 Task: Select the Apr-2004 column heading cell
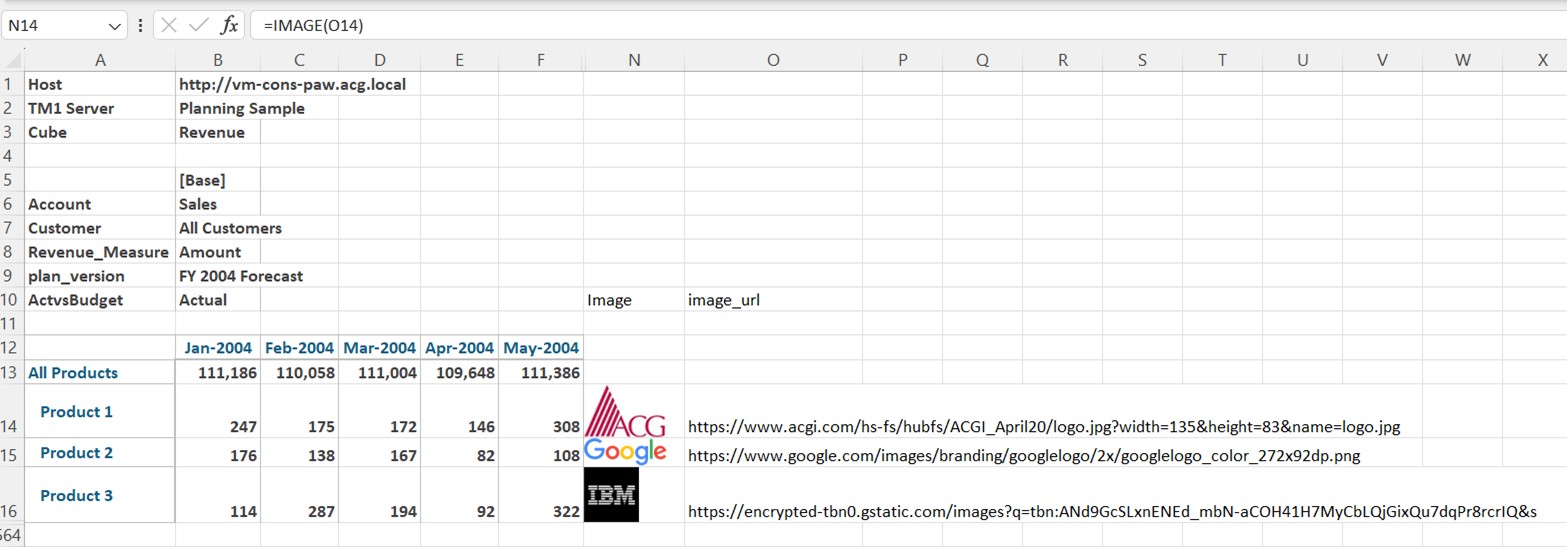pyautogui.click(x=460, y=348)
